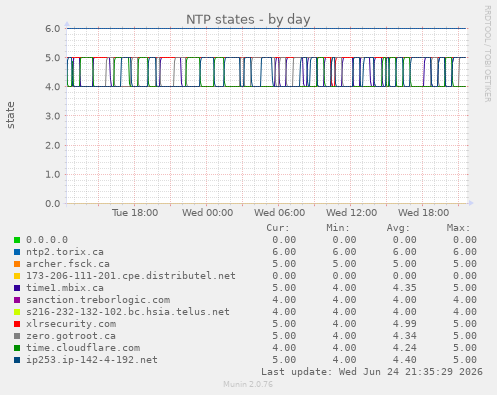Select the sanction.treborlogic.com legend label
The image size is (497, 395).
click(98, 300)
